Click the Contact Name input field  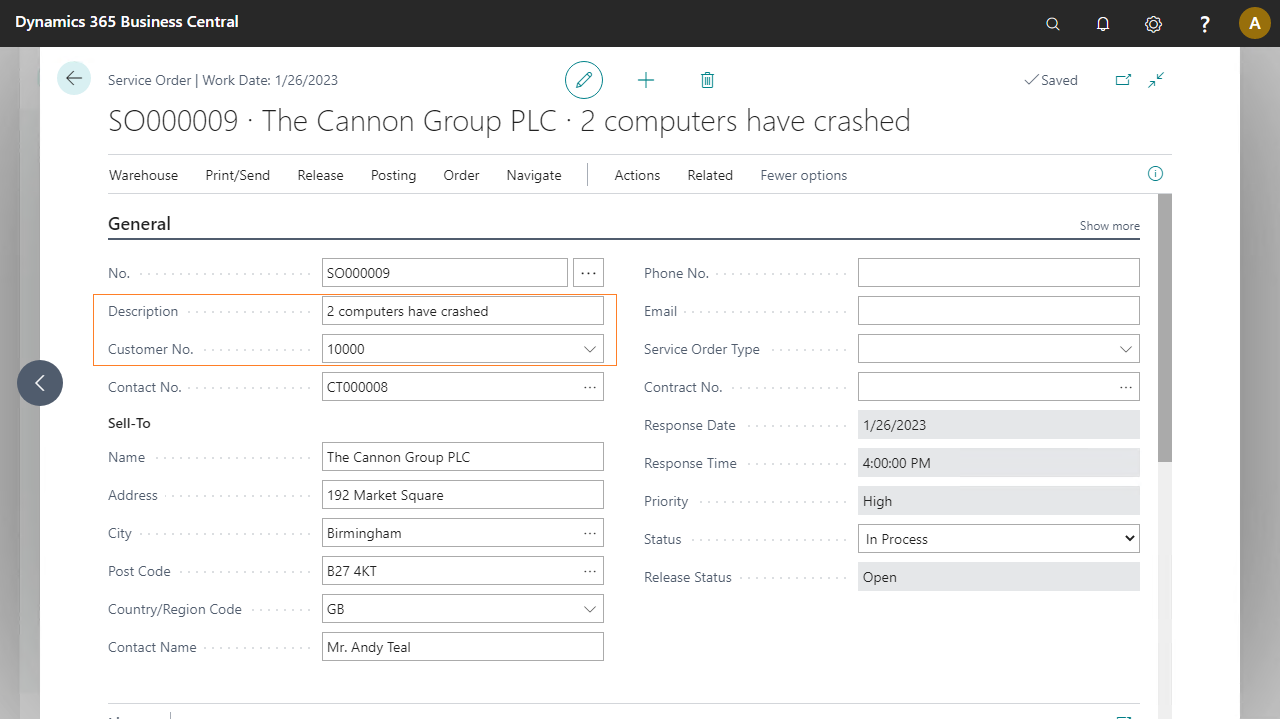click(x=463, y=647)
